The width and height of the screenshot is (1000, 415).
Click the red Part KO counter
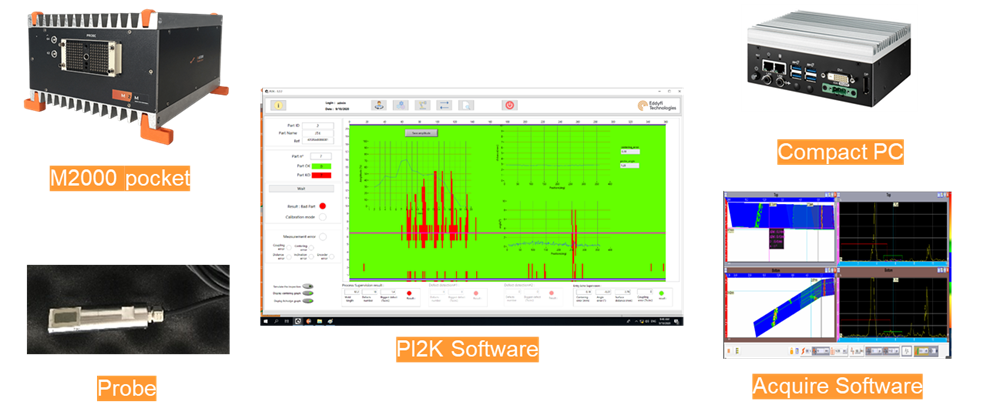click(x=321, y=175)
